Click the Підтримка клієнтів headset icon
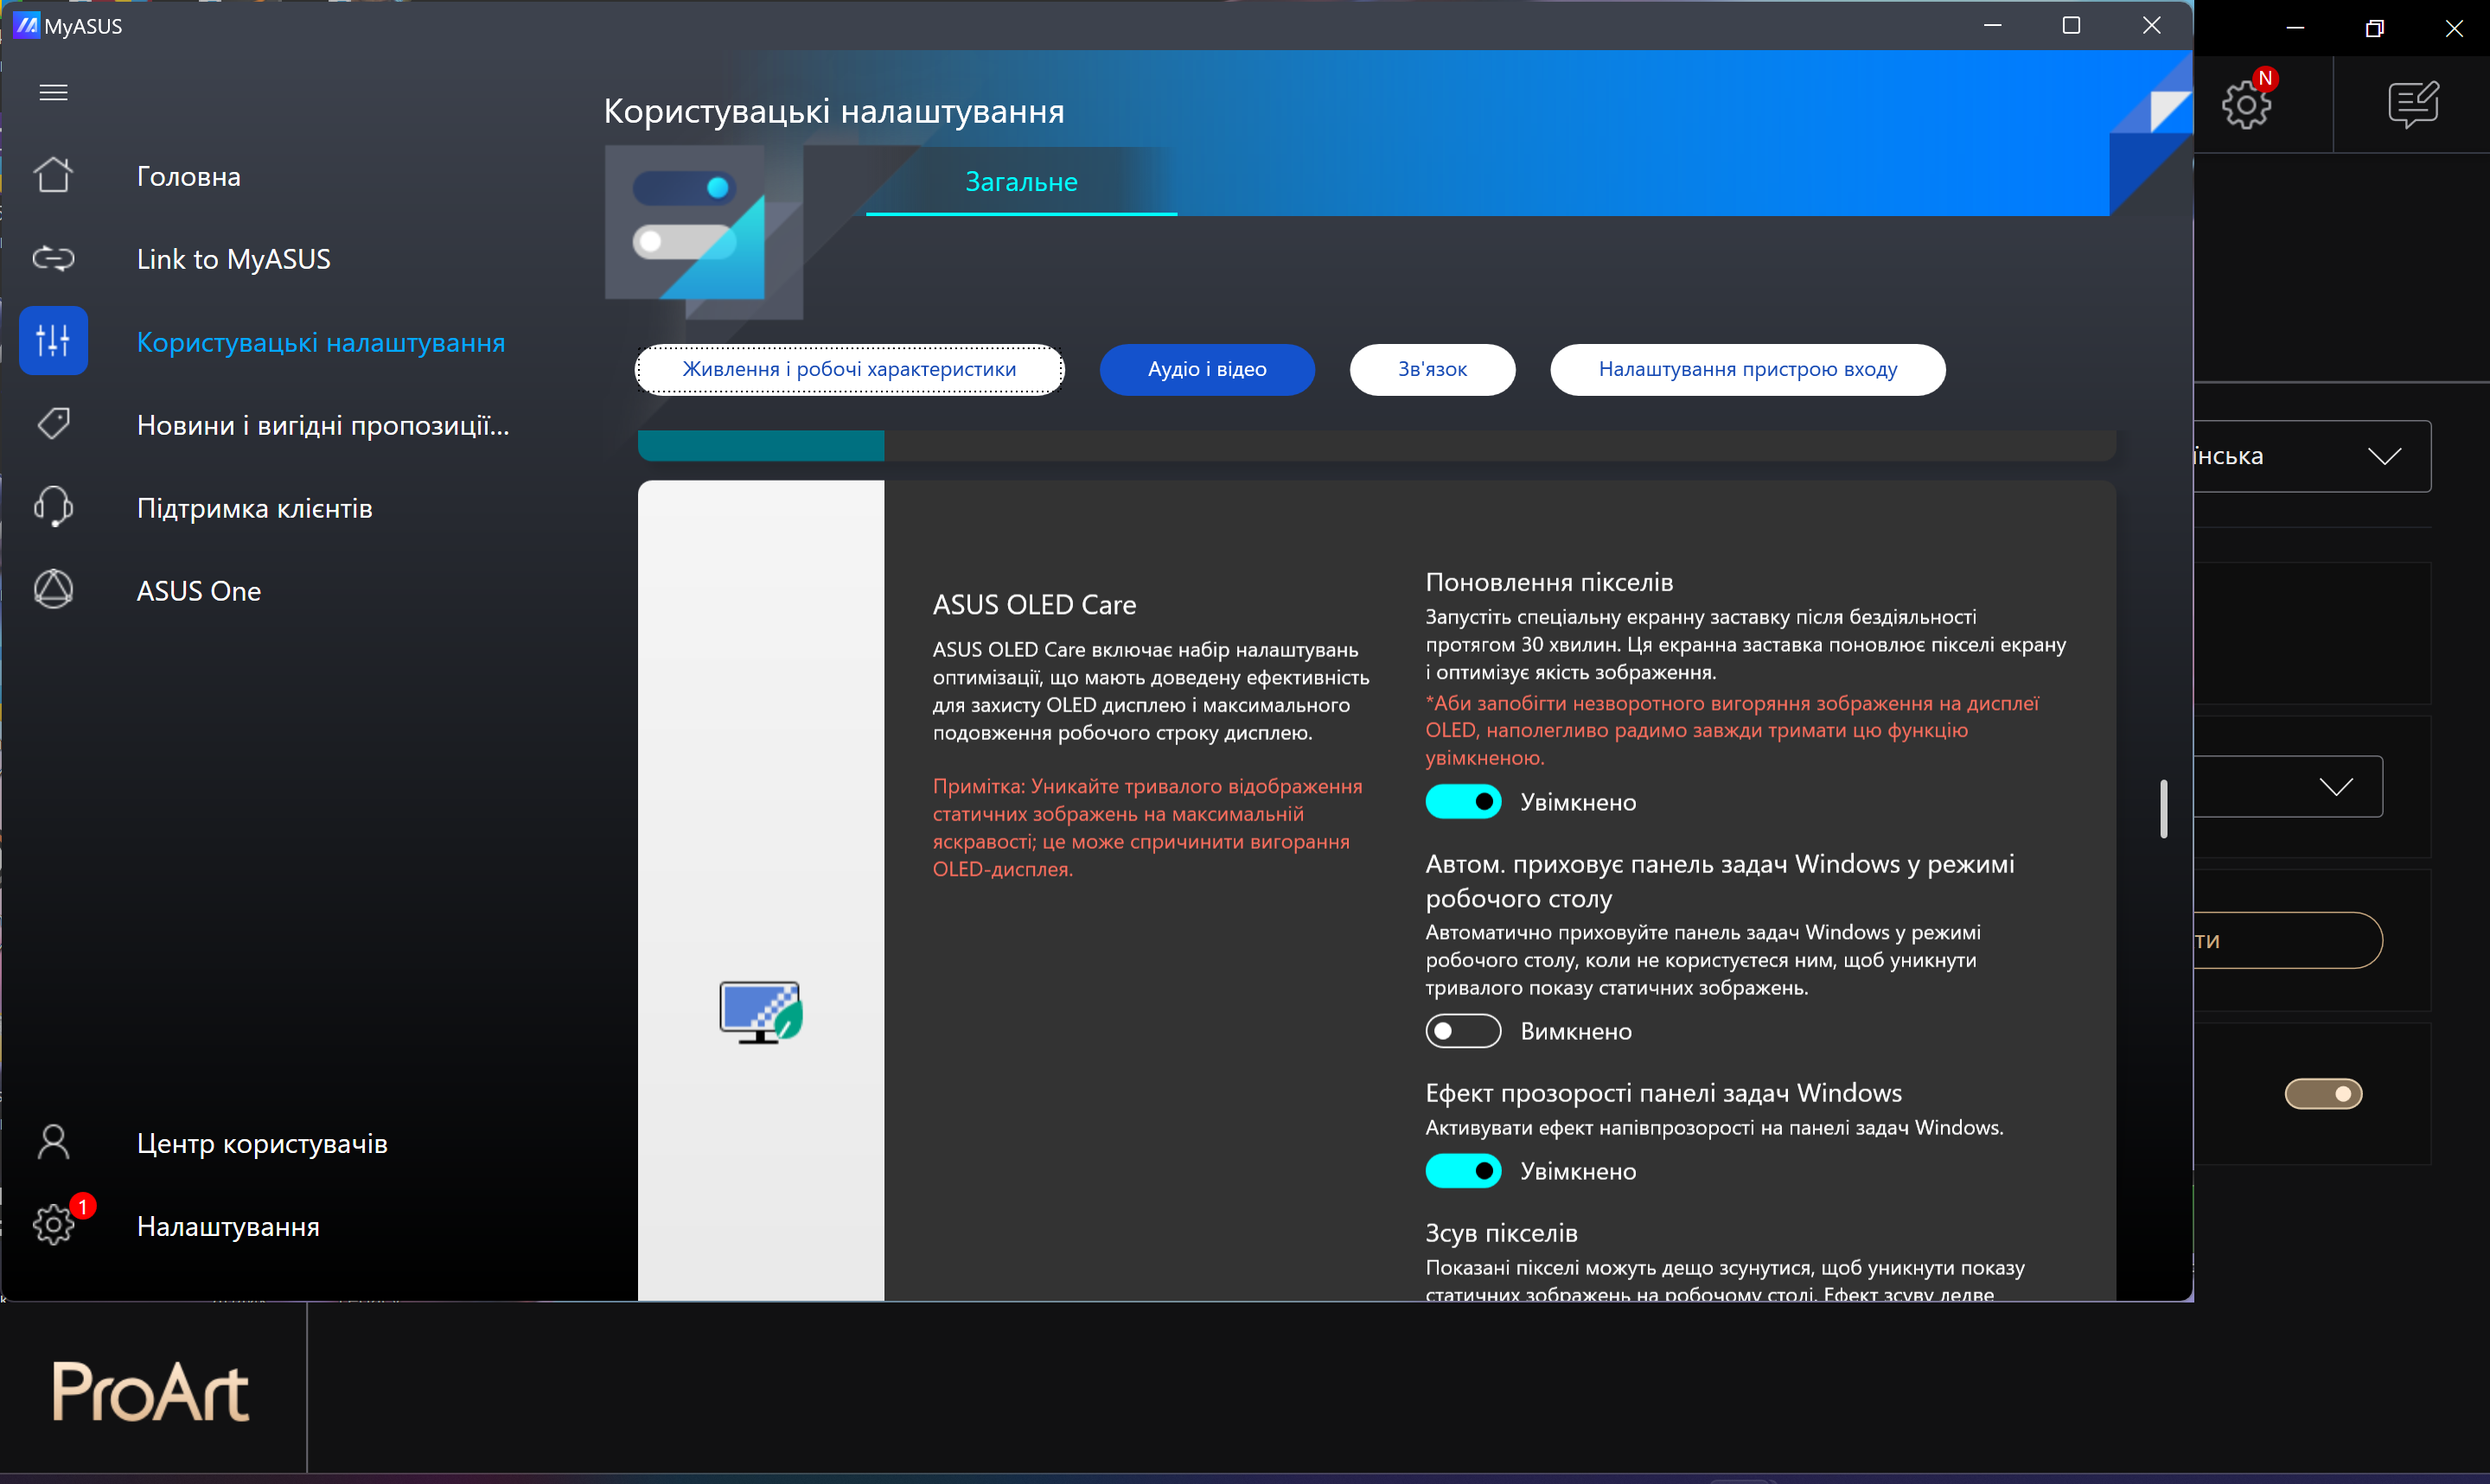 [53, 507]
